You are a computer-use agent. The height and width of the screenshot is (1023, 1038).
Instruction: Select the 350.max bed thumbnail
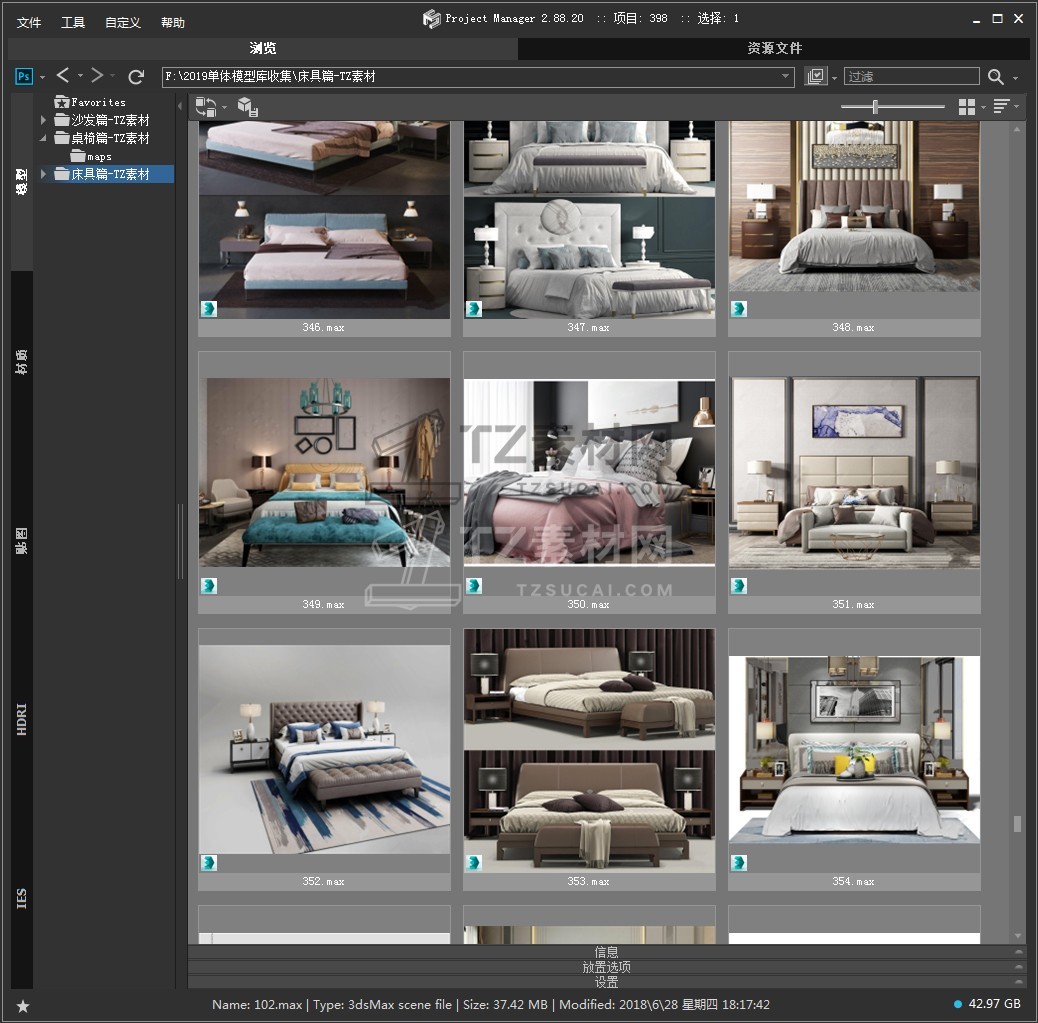click(589, 472)
